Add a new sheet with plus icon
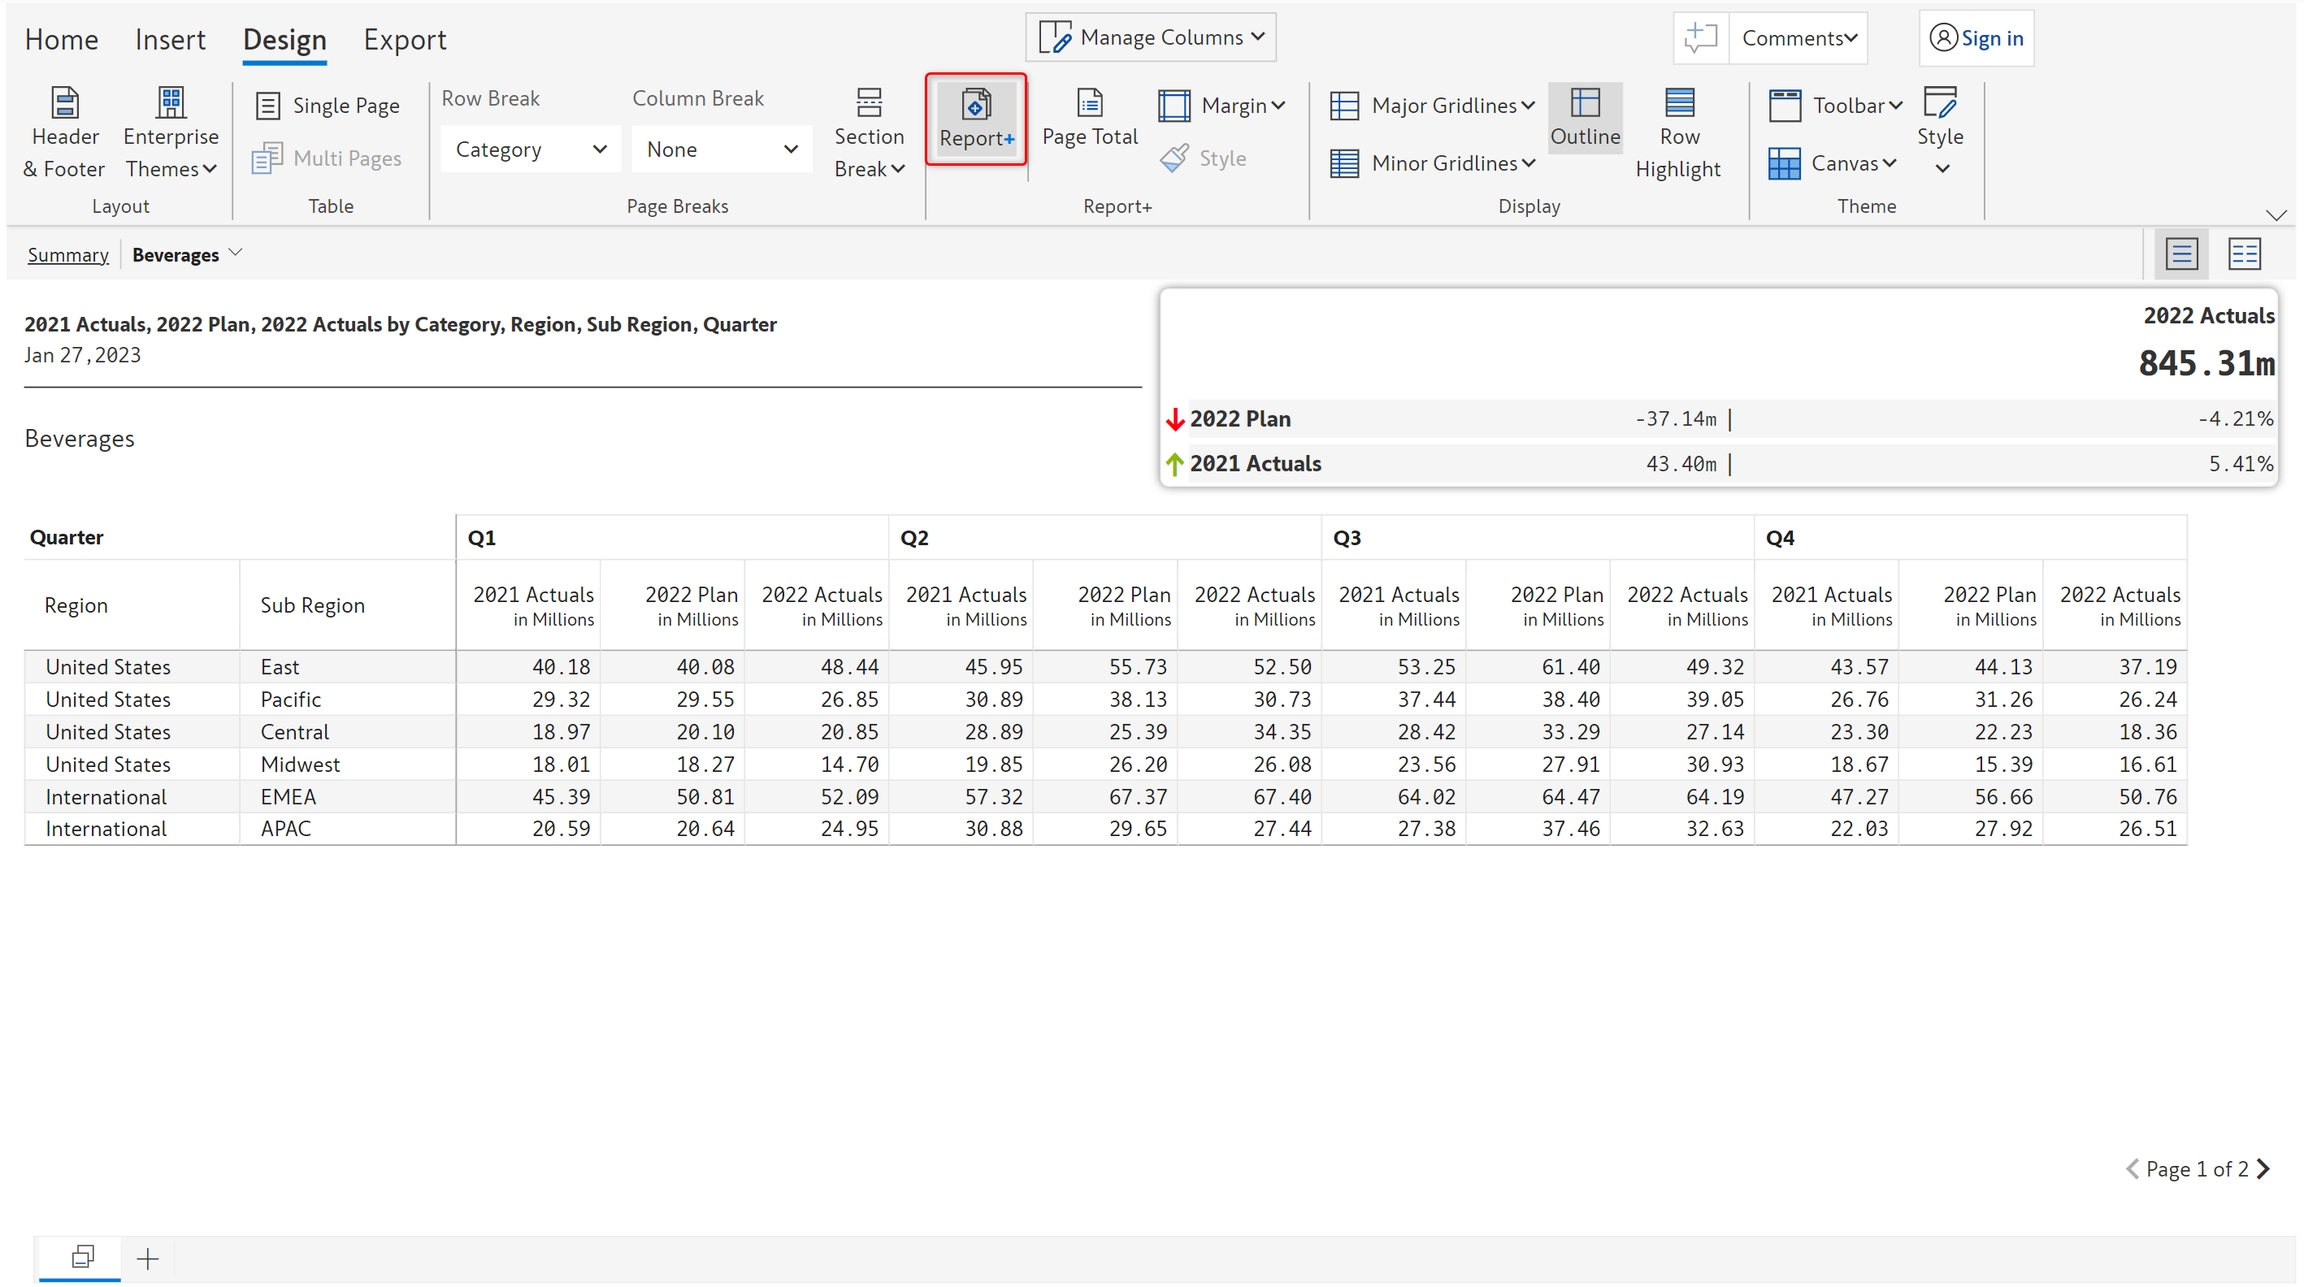Screen dimensions: 2304x1287 (x=147, y=1258)
